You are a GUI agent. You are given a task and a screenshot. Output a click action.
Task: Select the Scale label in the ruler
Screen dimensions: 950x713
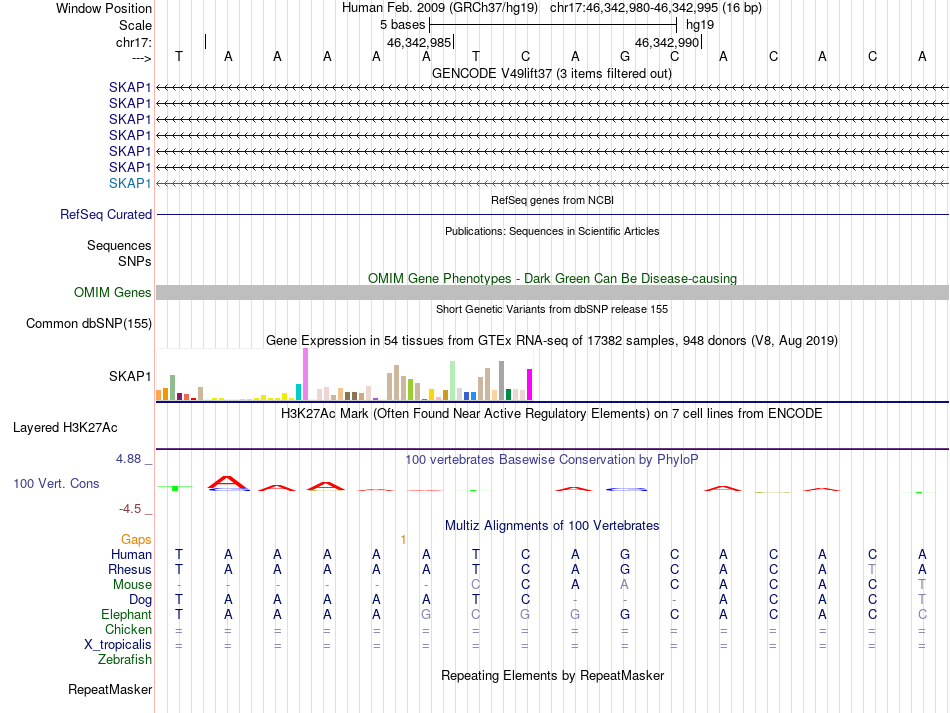click(x=135, y=25)
